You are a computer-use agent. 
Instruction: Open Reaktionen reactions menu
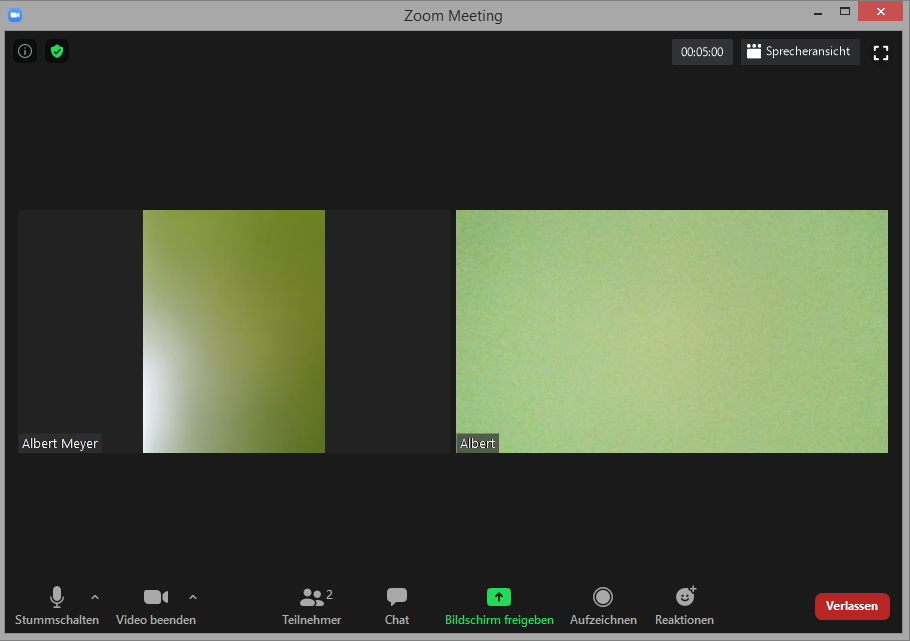(684, 606)
